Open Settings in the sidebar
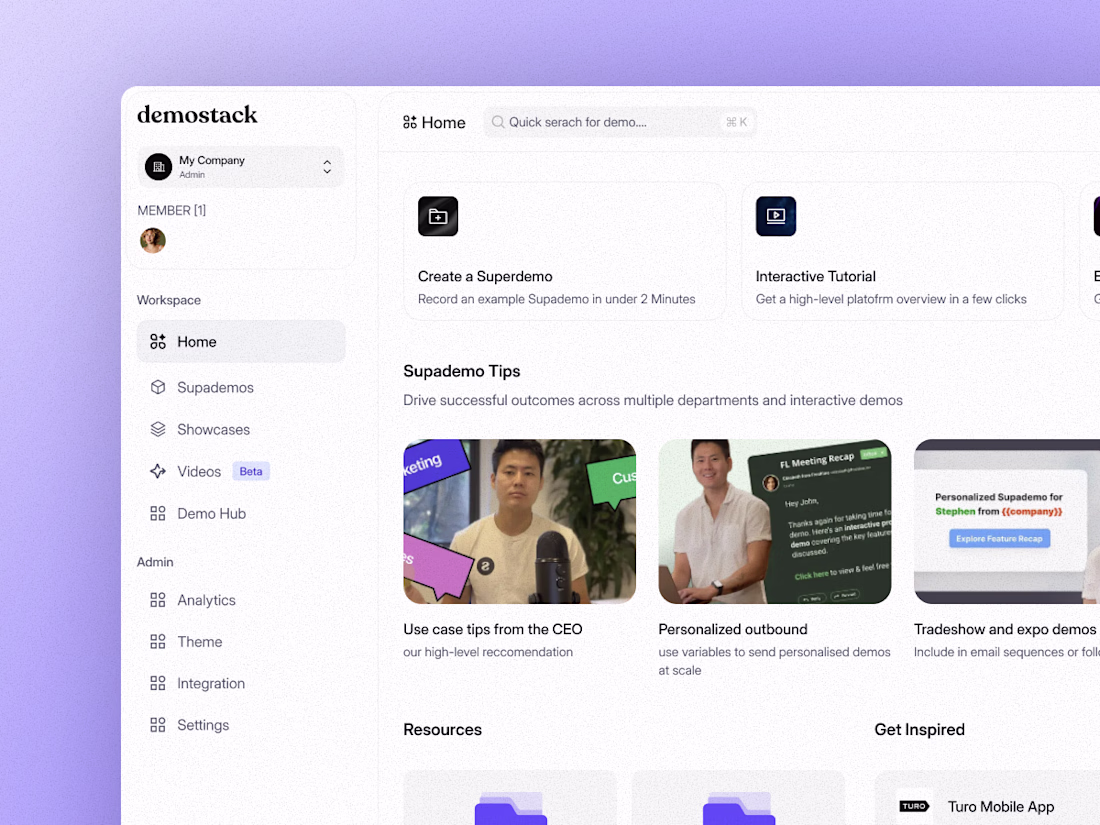Screen dimensions: 1100x825 [x=203, y=725]
